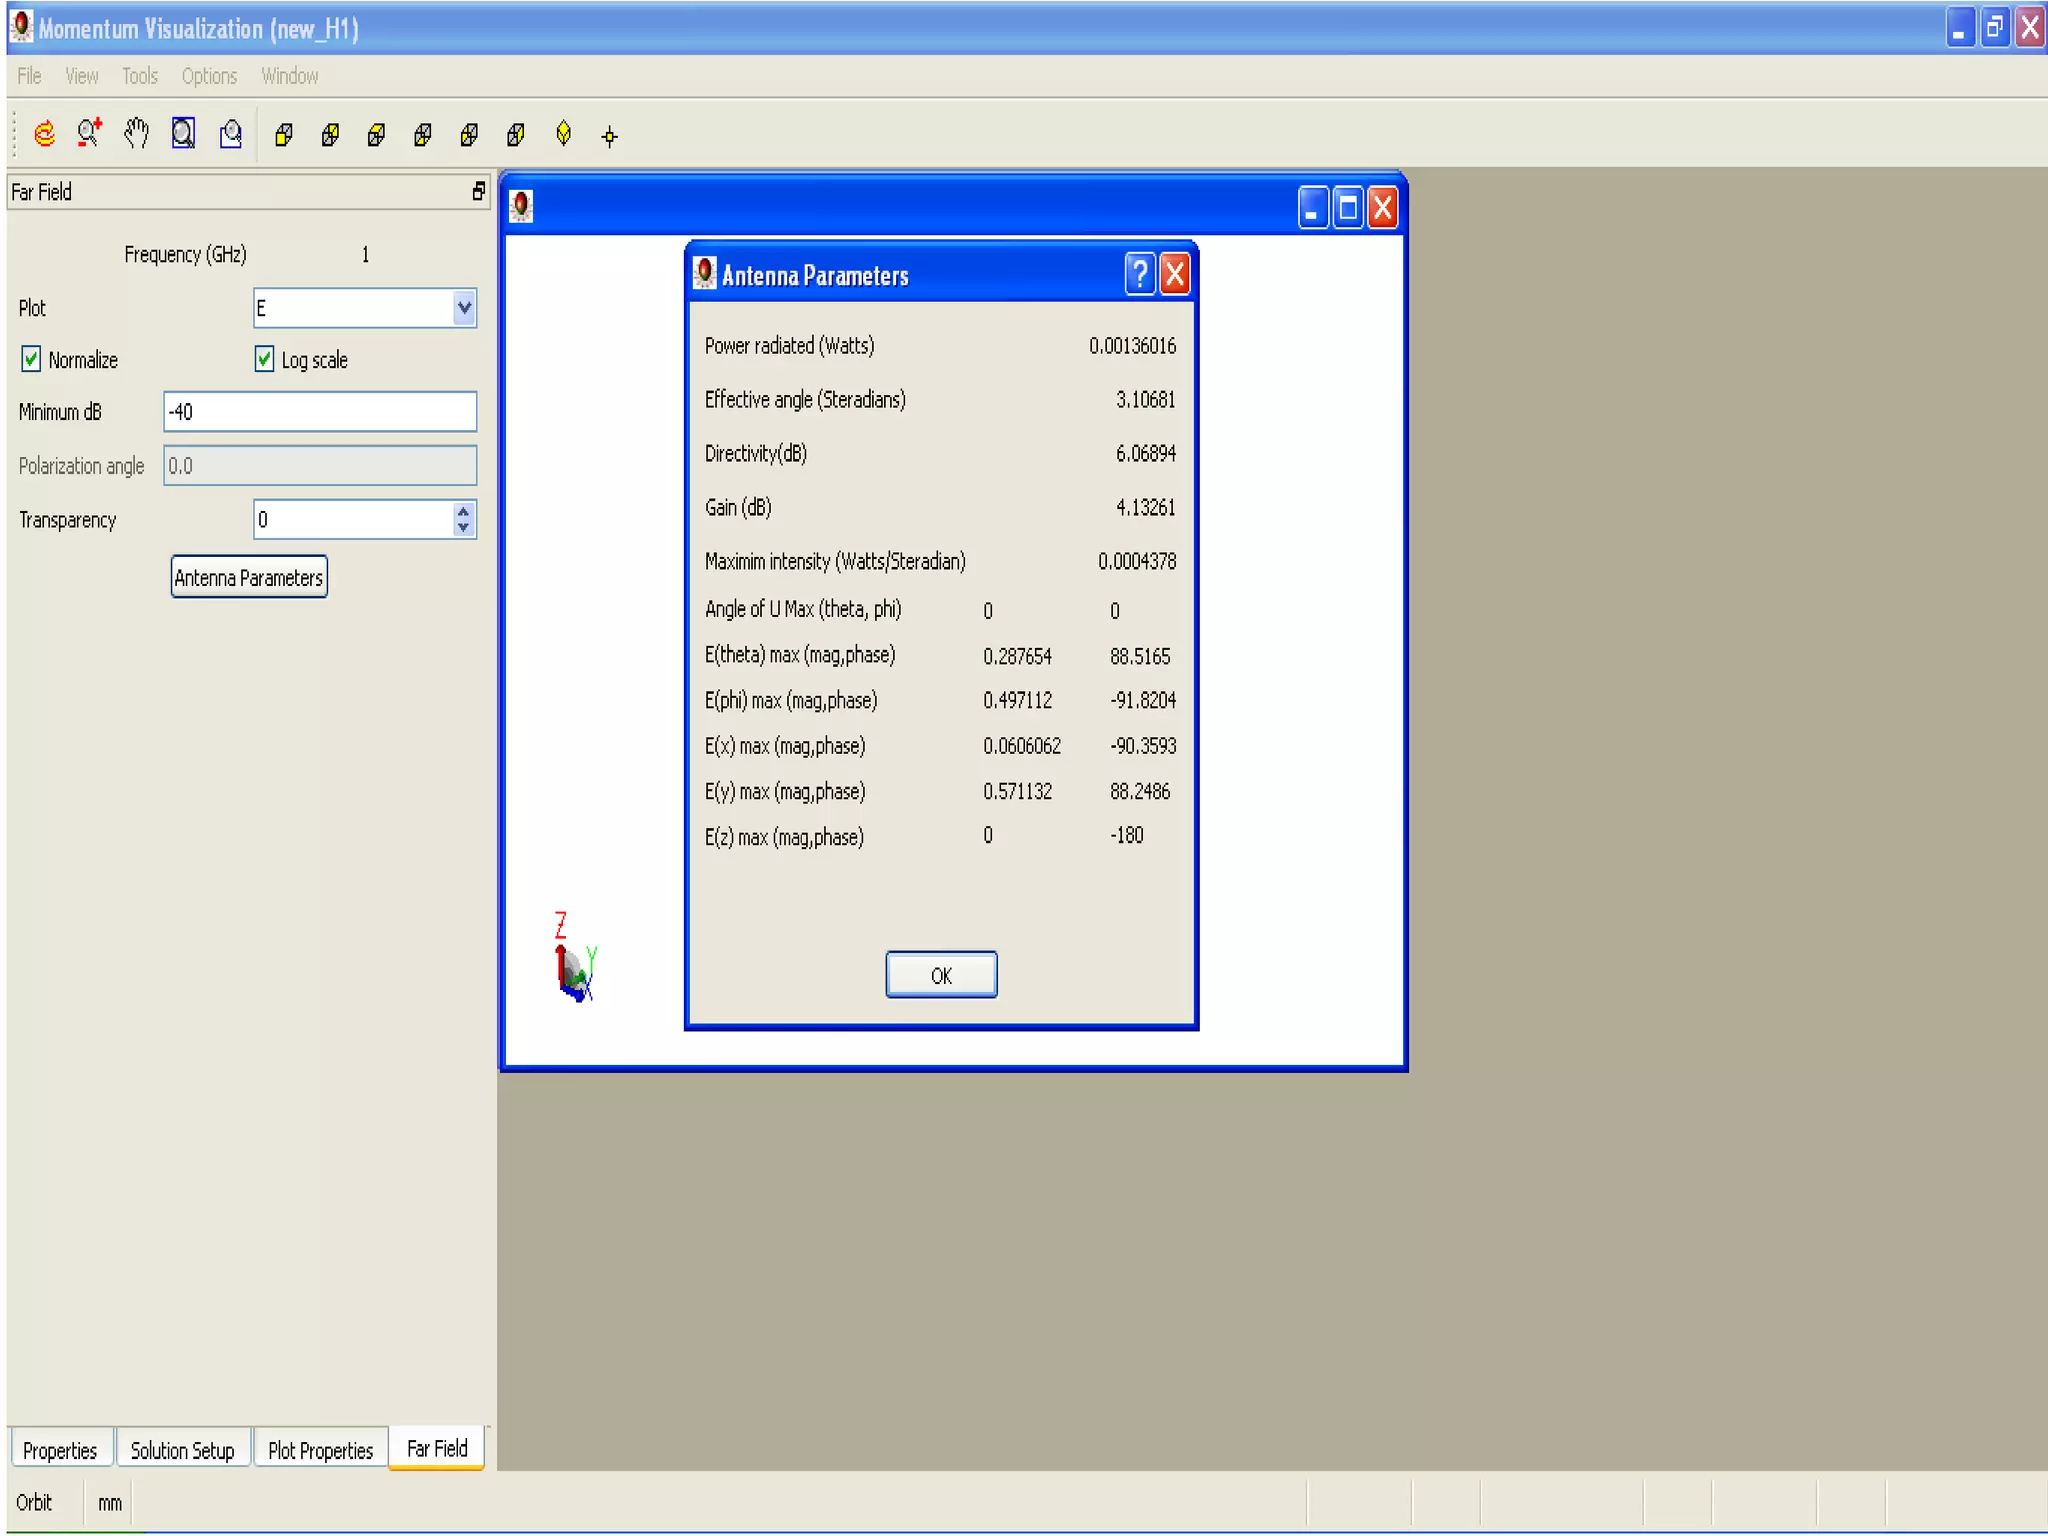2048x1536 pixels.
Task: Select the Pan hand tool
Action: point(137,134)
